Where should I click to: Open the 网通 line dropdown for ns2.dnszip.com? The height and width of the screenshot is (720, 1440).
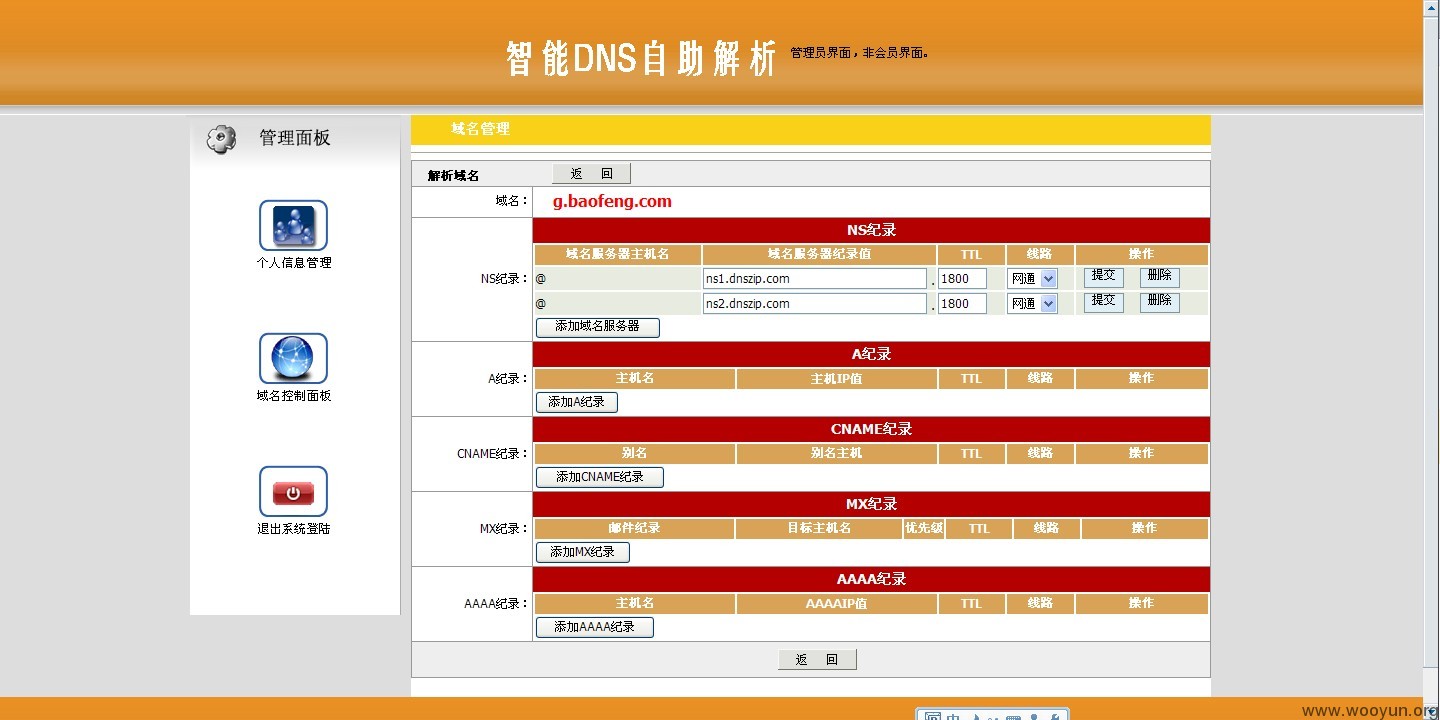point(1032,304)
